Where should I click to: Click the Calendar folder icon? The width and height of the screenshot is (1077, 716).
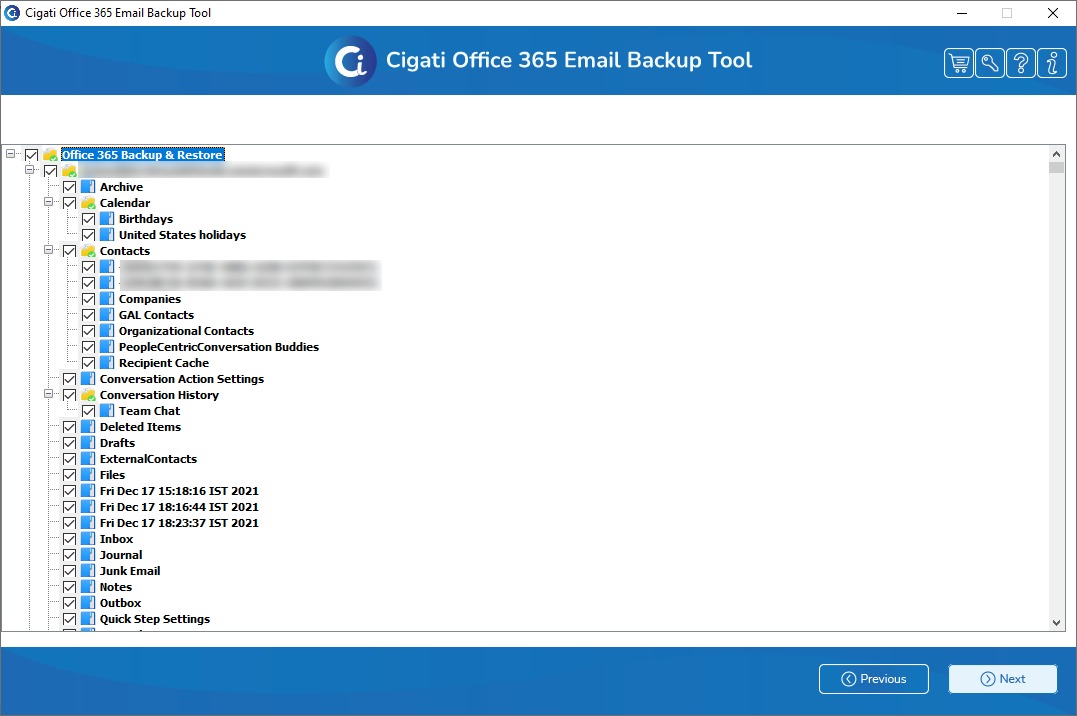tap(88, 203)
